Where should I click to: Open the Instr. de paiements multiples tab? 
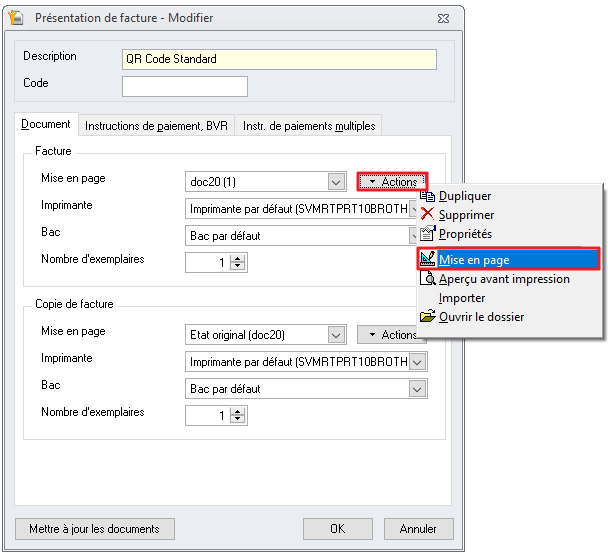coord(309,126)
